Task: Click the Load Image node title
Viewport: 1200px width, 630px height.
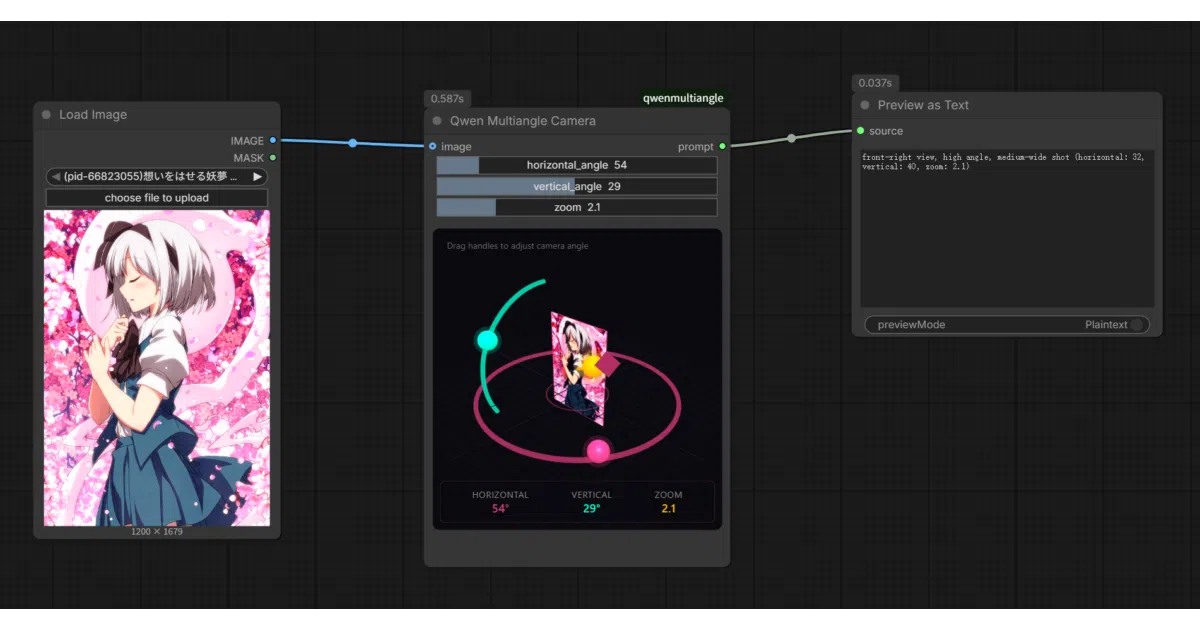Action: (93, 115)
